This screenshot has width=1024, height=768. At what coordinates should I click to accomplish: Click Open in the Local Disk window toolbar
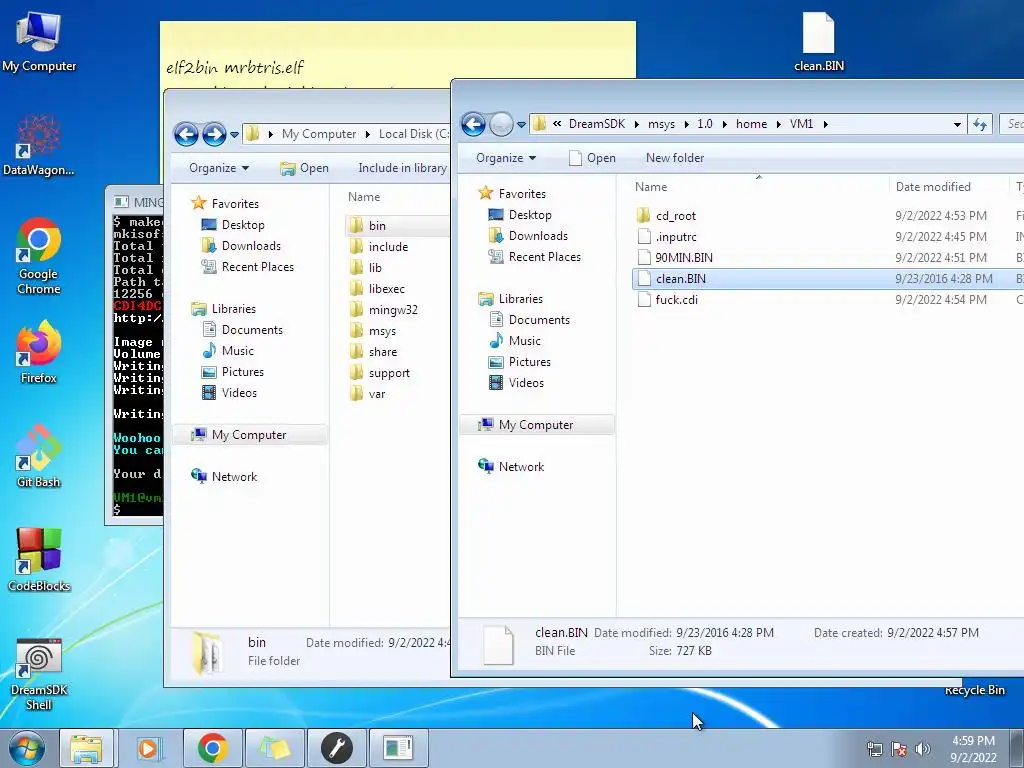point(304,168)
